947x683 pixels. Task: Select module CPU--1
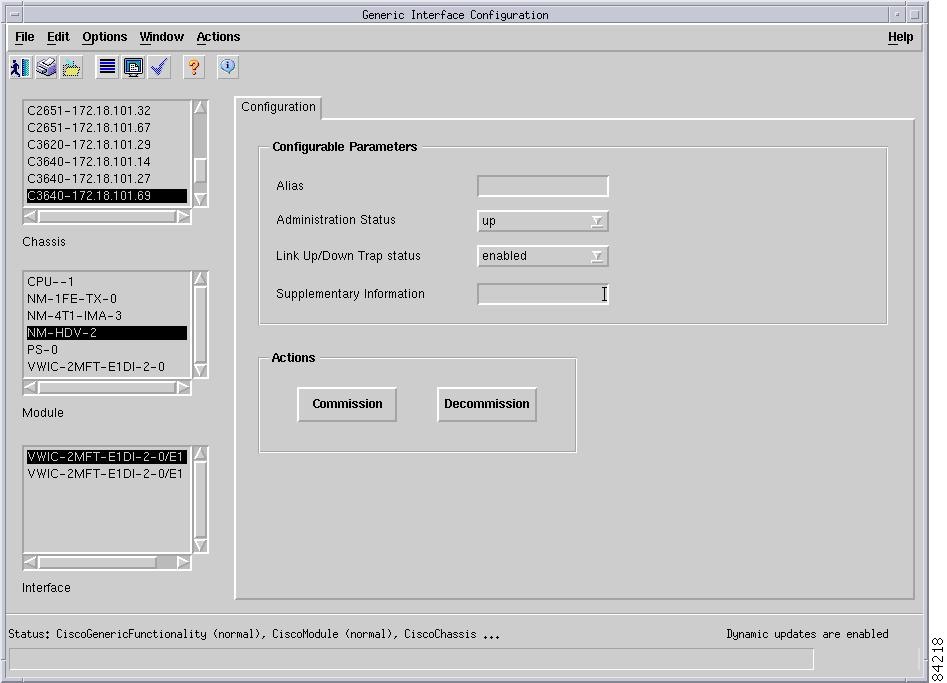point(107,281)
